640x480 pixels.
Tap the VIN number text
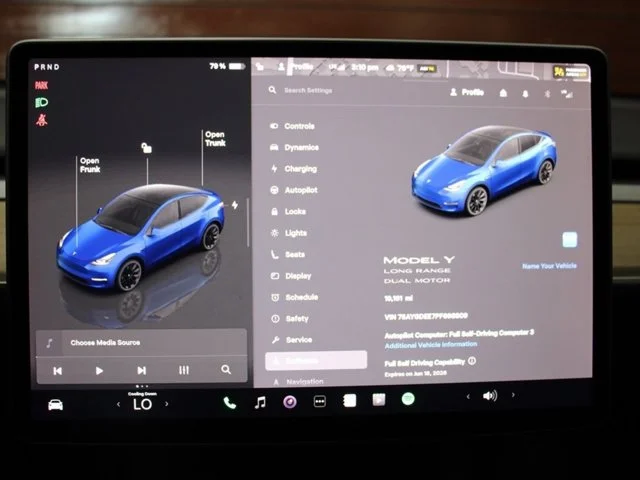coord(426,316)
